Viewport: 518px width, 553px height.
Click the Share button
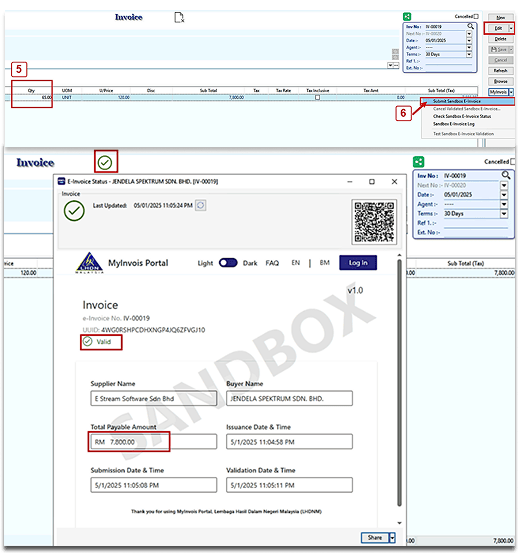(375, 537)
